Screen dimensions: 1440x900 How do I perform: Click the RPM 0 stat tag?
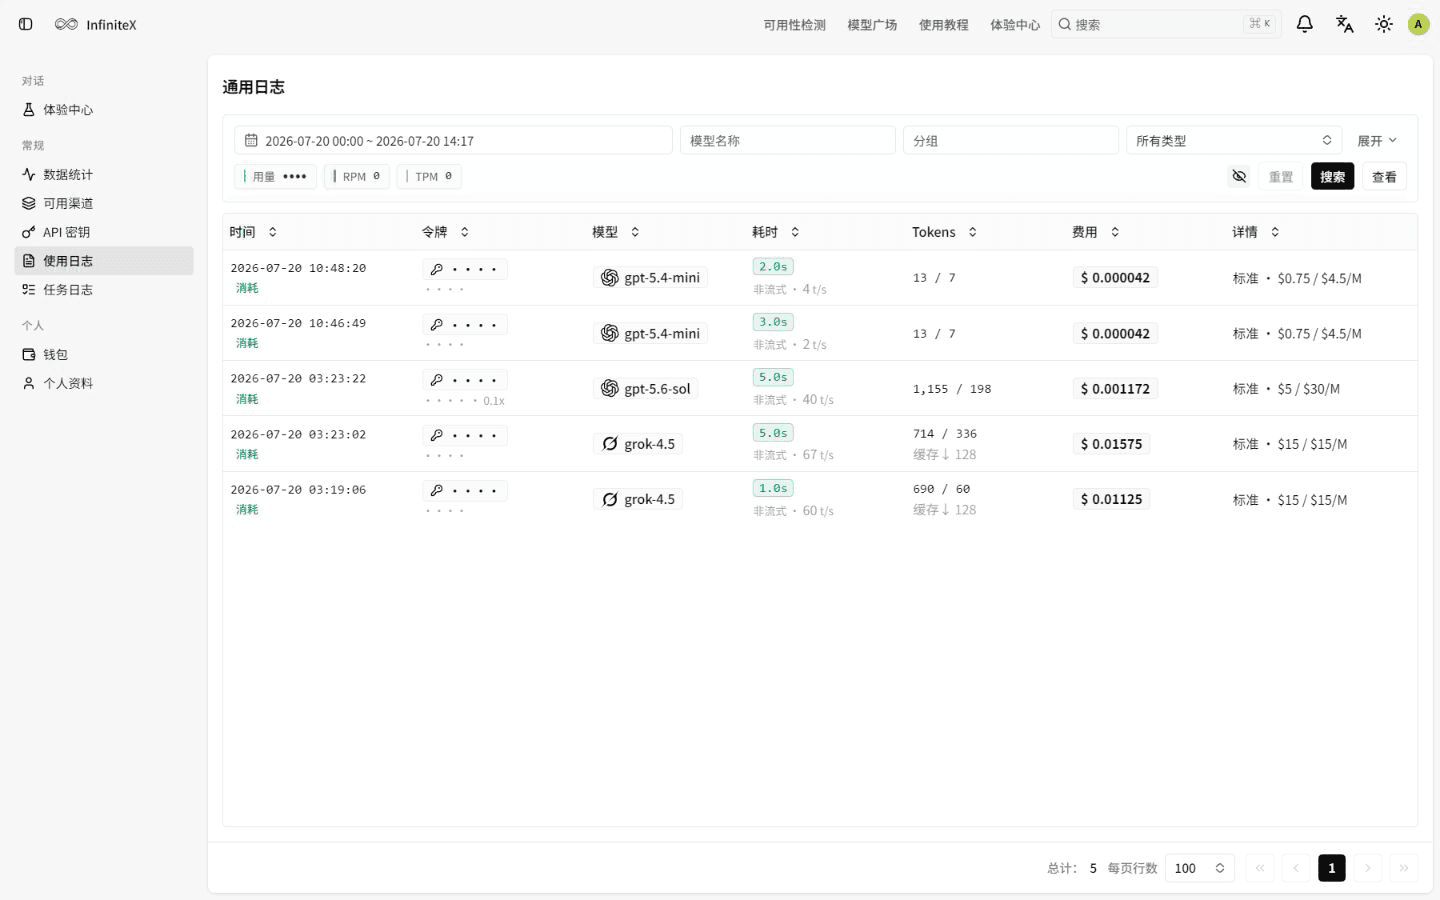[x=357, y=176]
